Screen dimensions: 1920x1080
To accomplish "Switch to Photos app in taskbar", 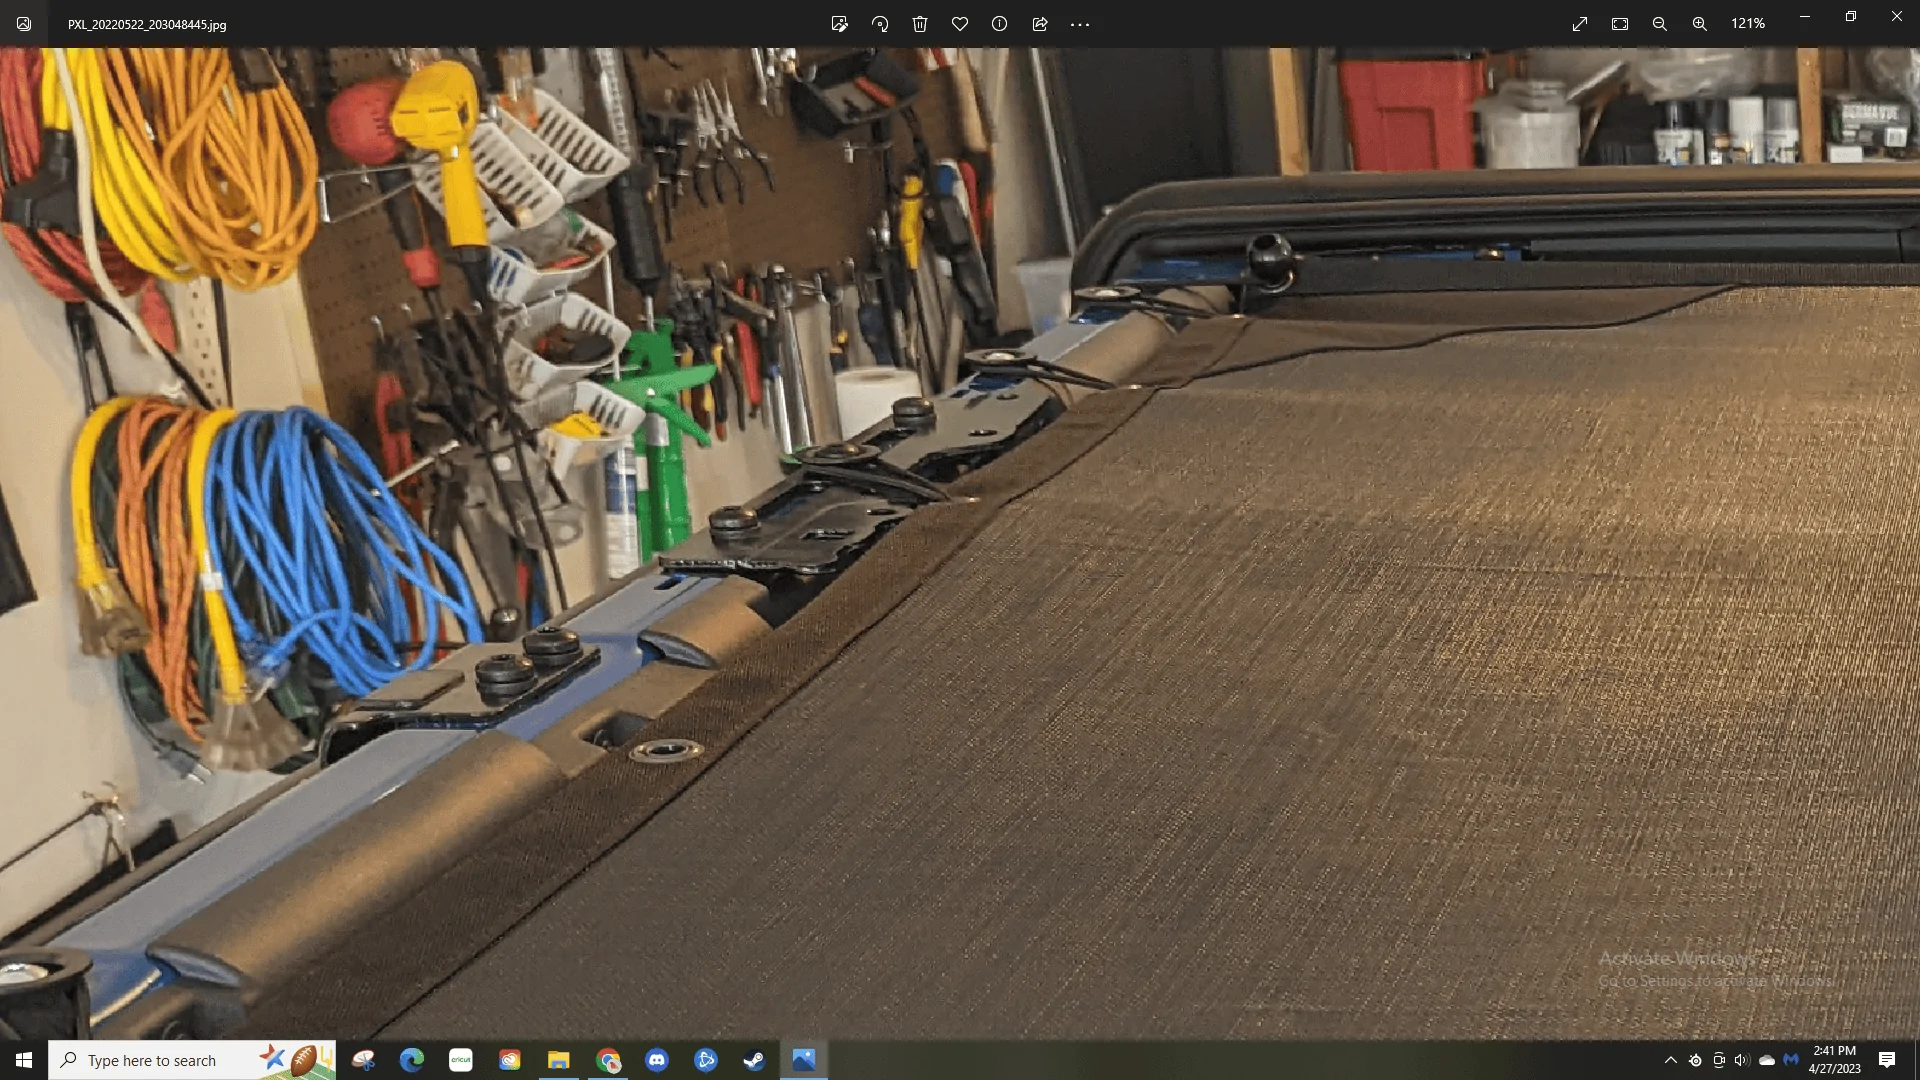I will 804,1060.
